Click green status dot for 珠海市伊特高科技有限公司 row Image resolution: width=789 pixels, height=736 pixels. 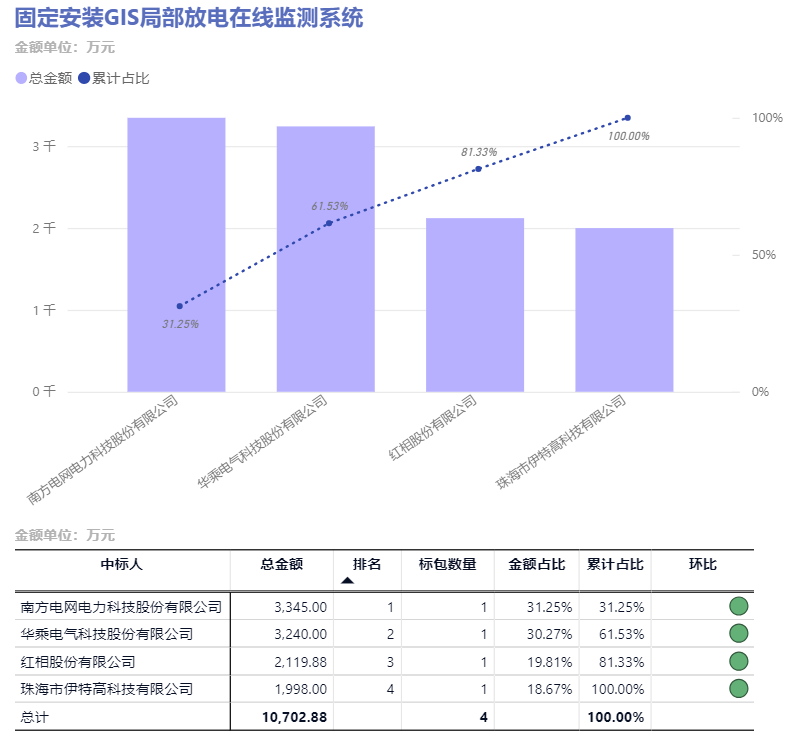click(738, 688)
